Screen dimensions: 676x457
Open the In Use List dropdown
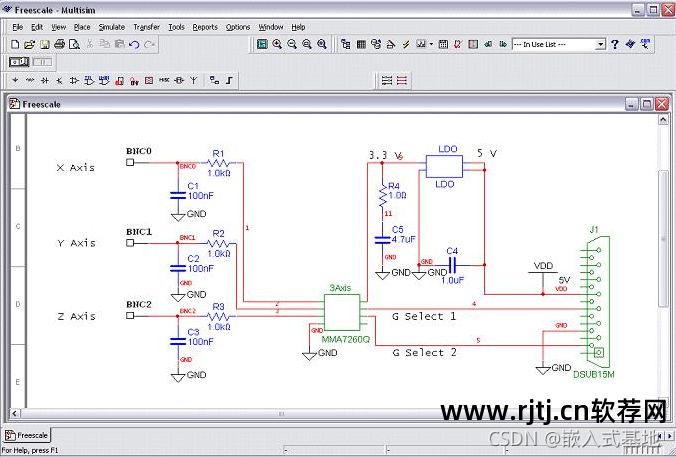point(600,44)
